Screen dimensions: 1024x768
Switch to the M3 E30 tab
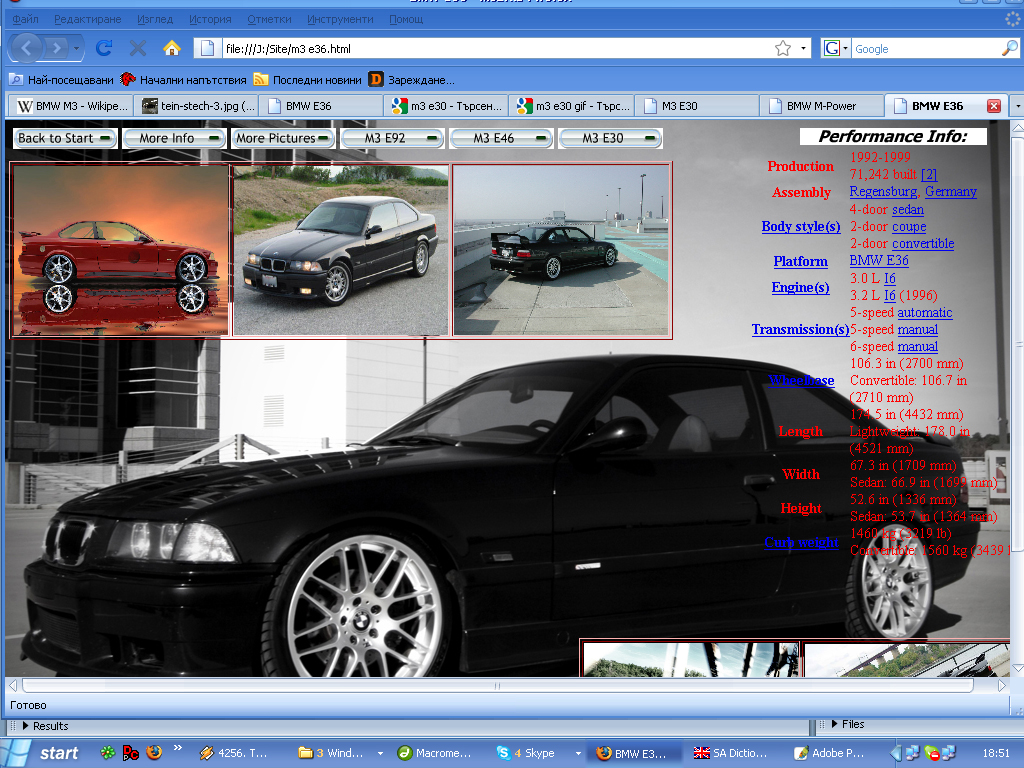tap(697, 106)
